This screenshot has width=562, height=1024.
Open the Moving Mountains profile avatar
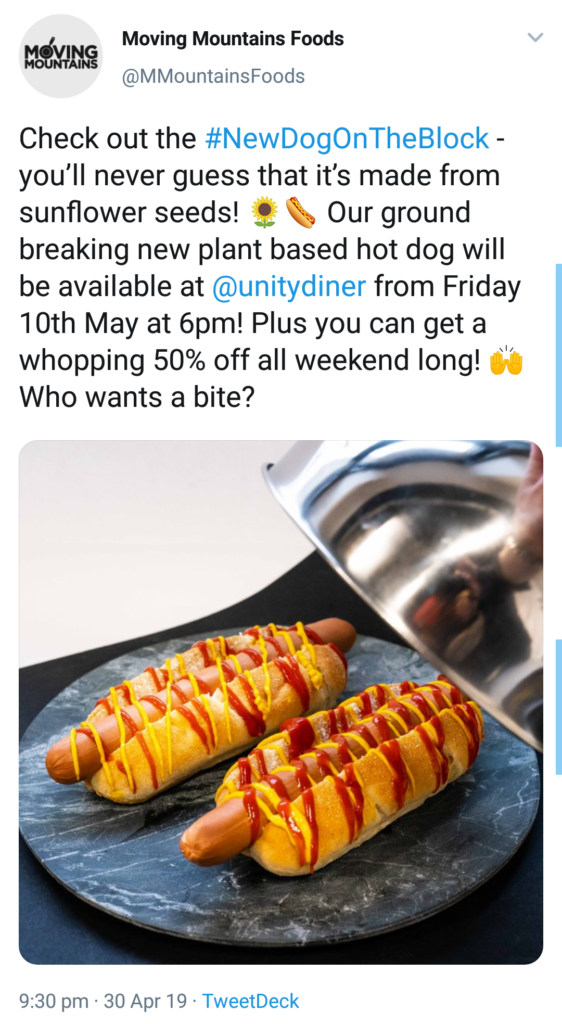tap(60, 56)
